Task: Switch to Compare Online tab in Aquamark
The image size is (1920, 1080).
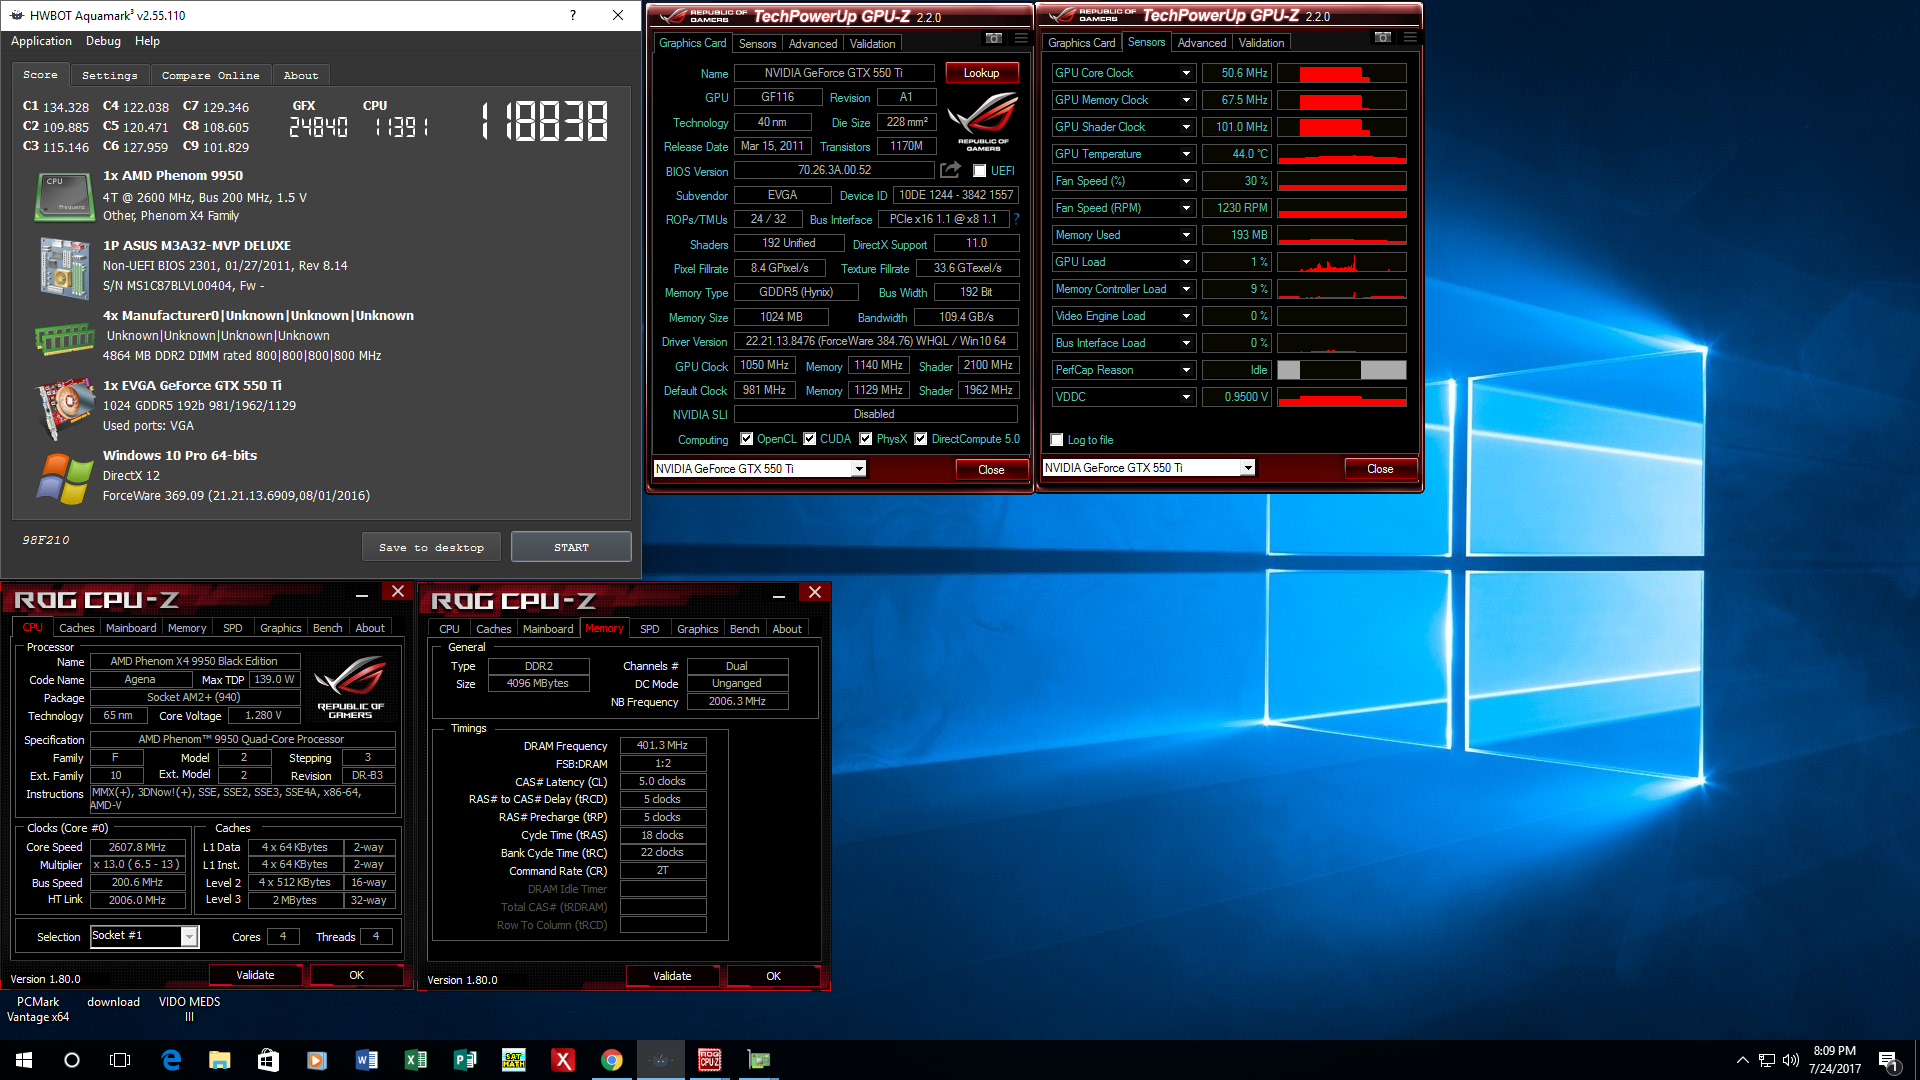Action: pyautogui.click(x=210, y=75)
